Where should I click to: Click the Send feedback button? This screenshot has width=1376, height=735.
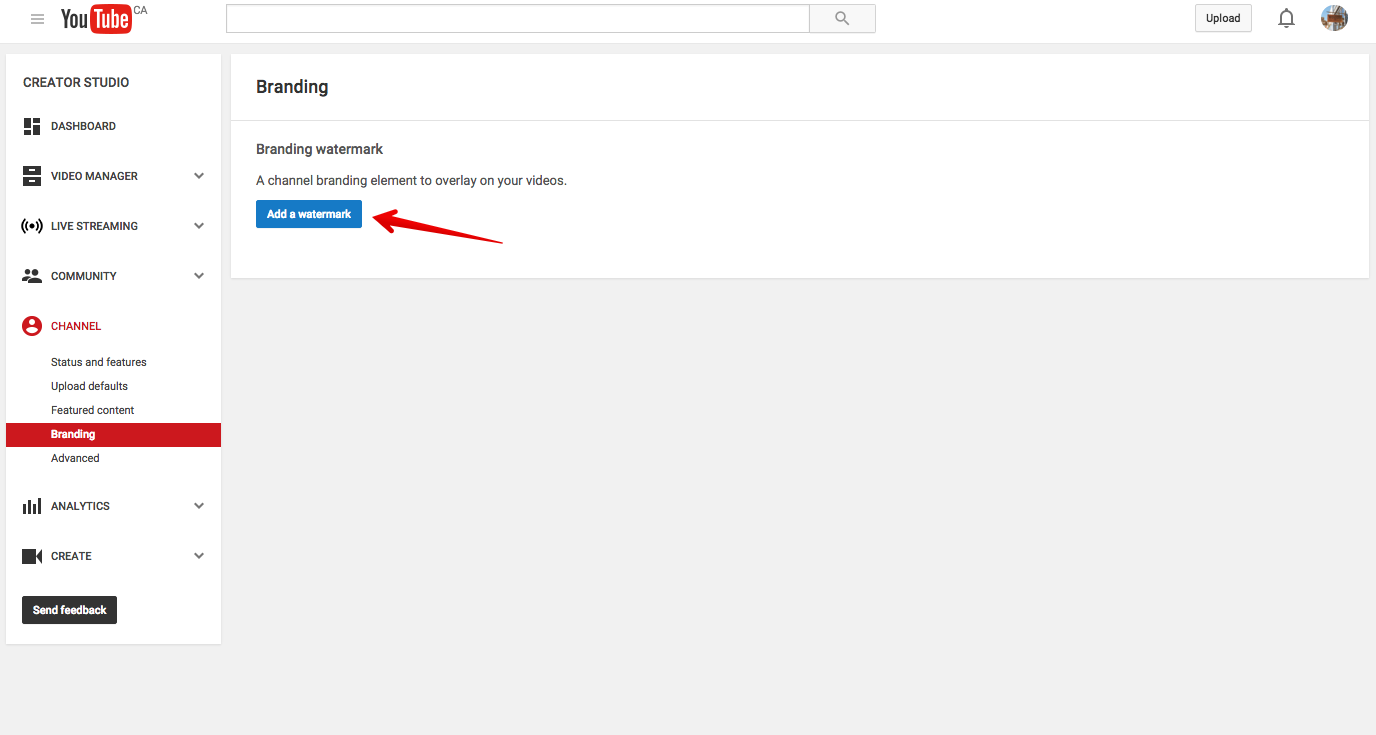70,610
